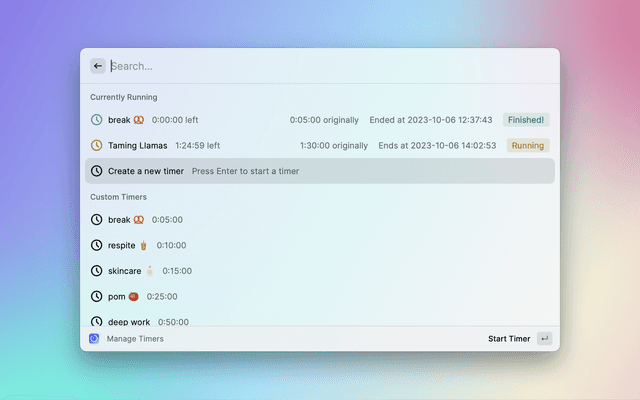Click the Running status tag
Viewport: 640px width, 400px height.
[527, 145]
